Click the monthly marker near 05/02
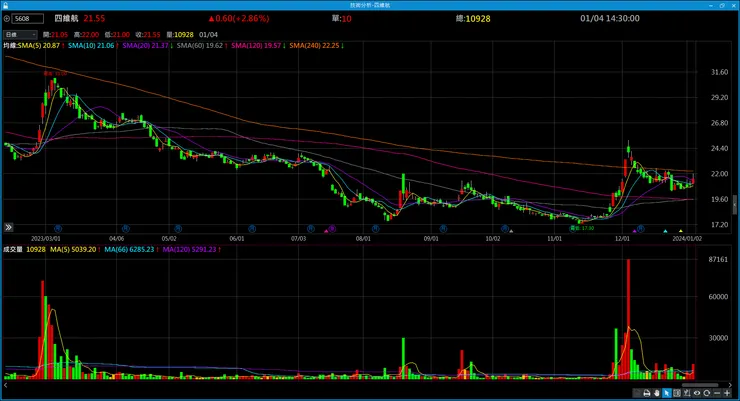Image resolution: width=740 pixels, height=401 pixels. 178,229
